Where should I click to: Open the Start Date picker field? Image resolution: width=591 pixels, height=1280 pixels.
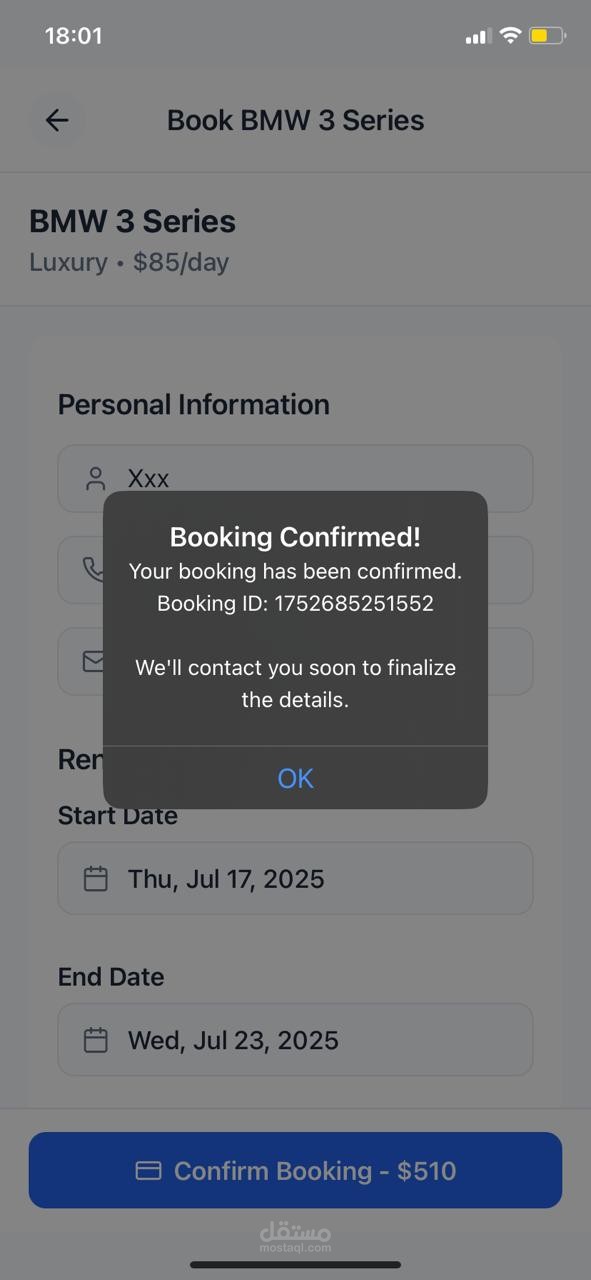click(x=295, y=878)
